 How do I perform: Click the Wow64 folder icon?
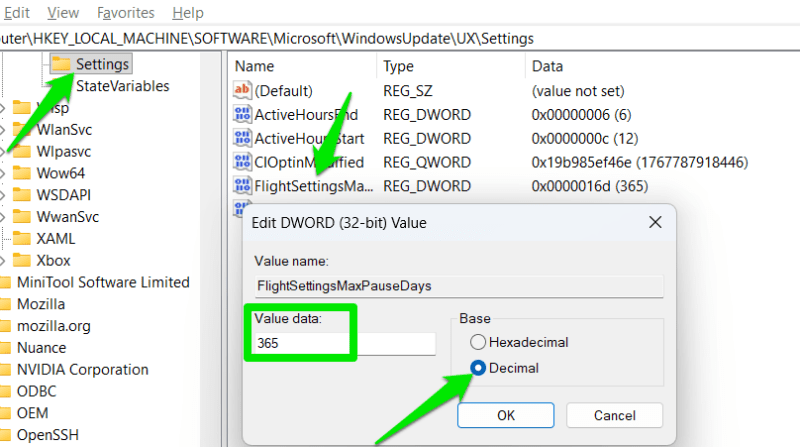point(21,173)
